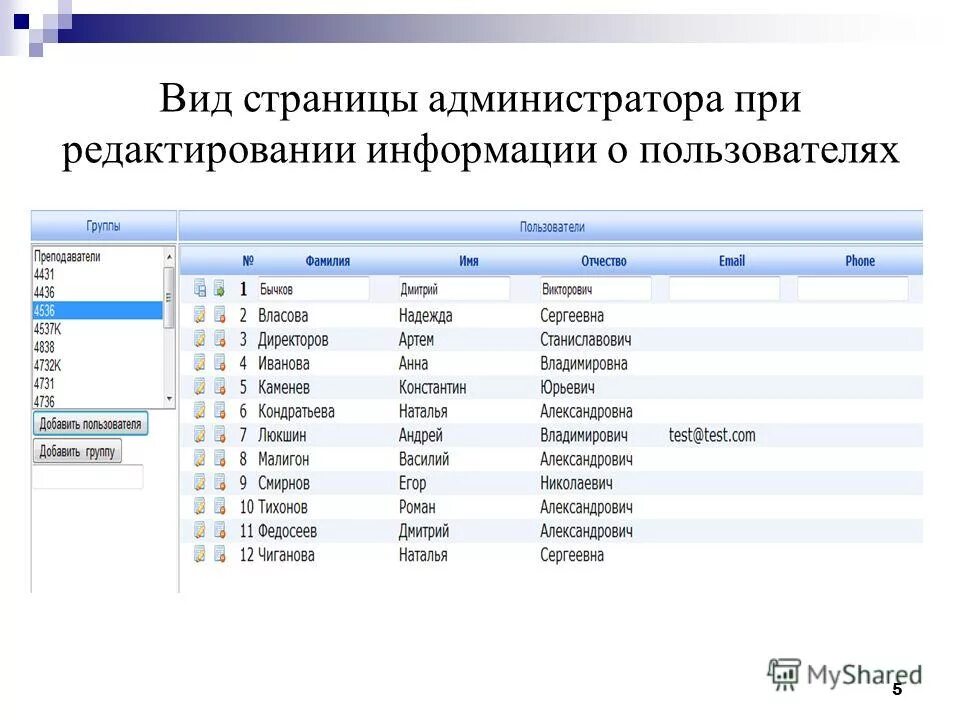The image size is (960, 720).
Task: Click the group list's down scroll arrow
Action: 168,398
